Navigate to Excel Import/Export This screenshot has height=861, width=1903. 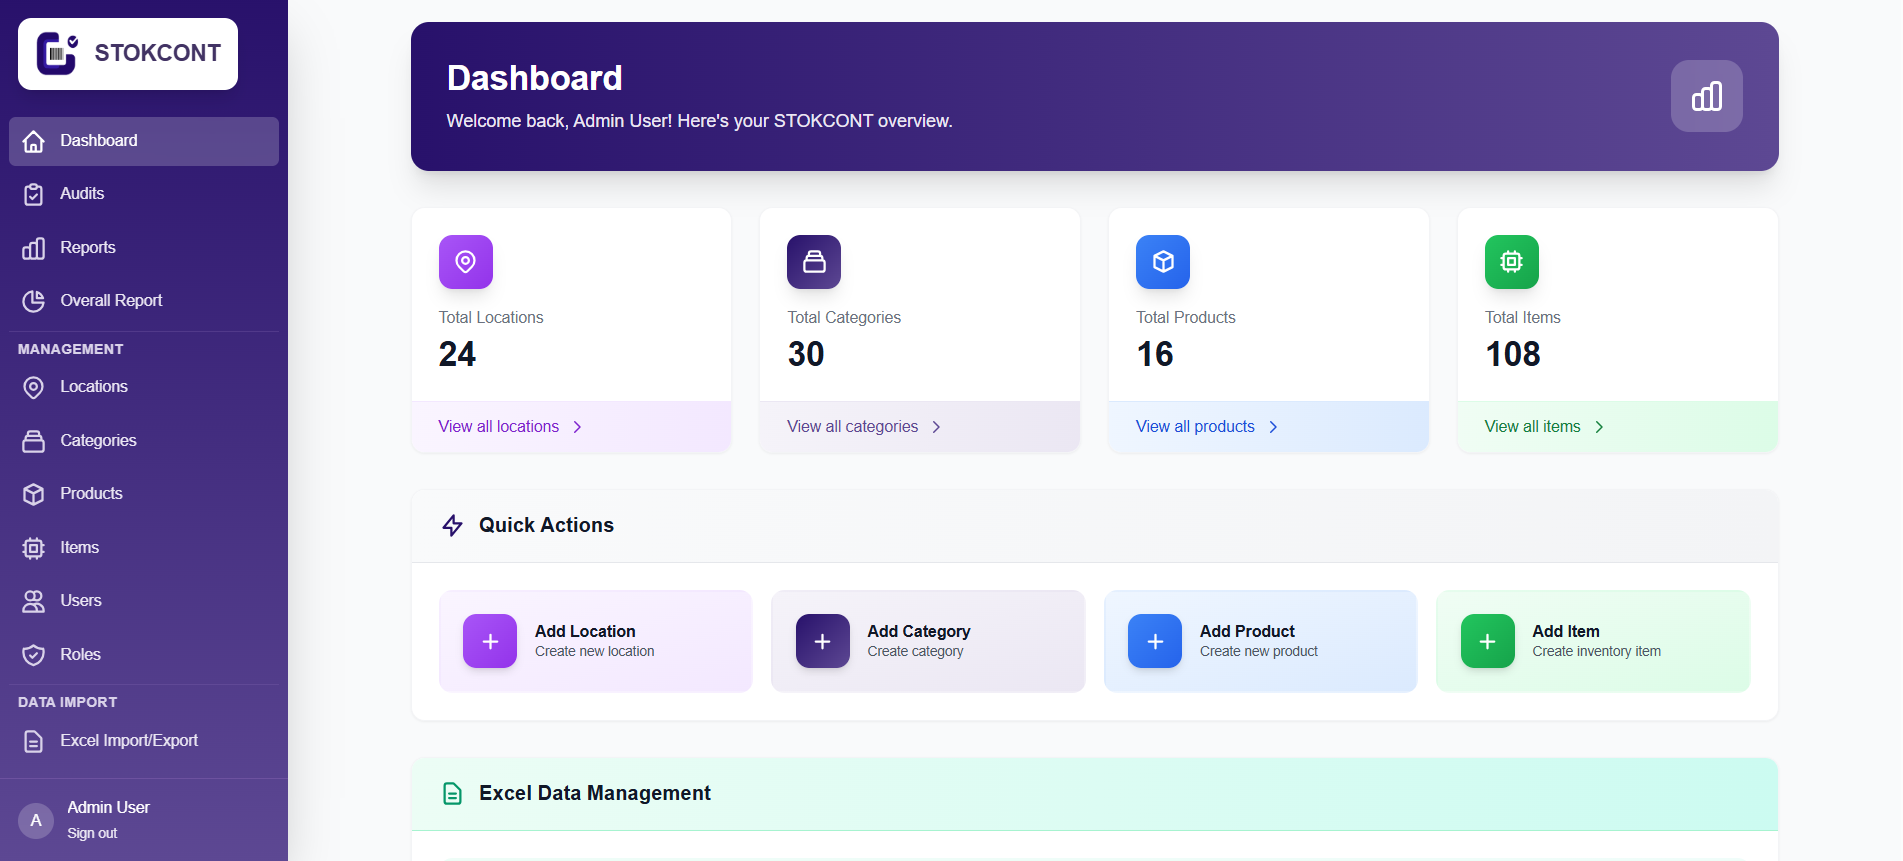(128, 740)
